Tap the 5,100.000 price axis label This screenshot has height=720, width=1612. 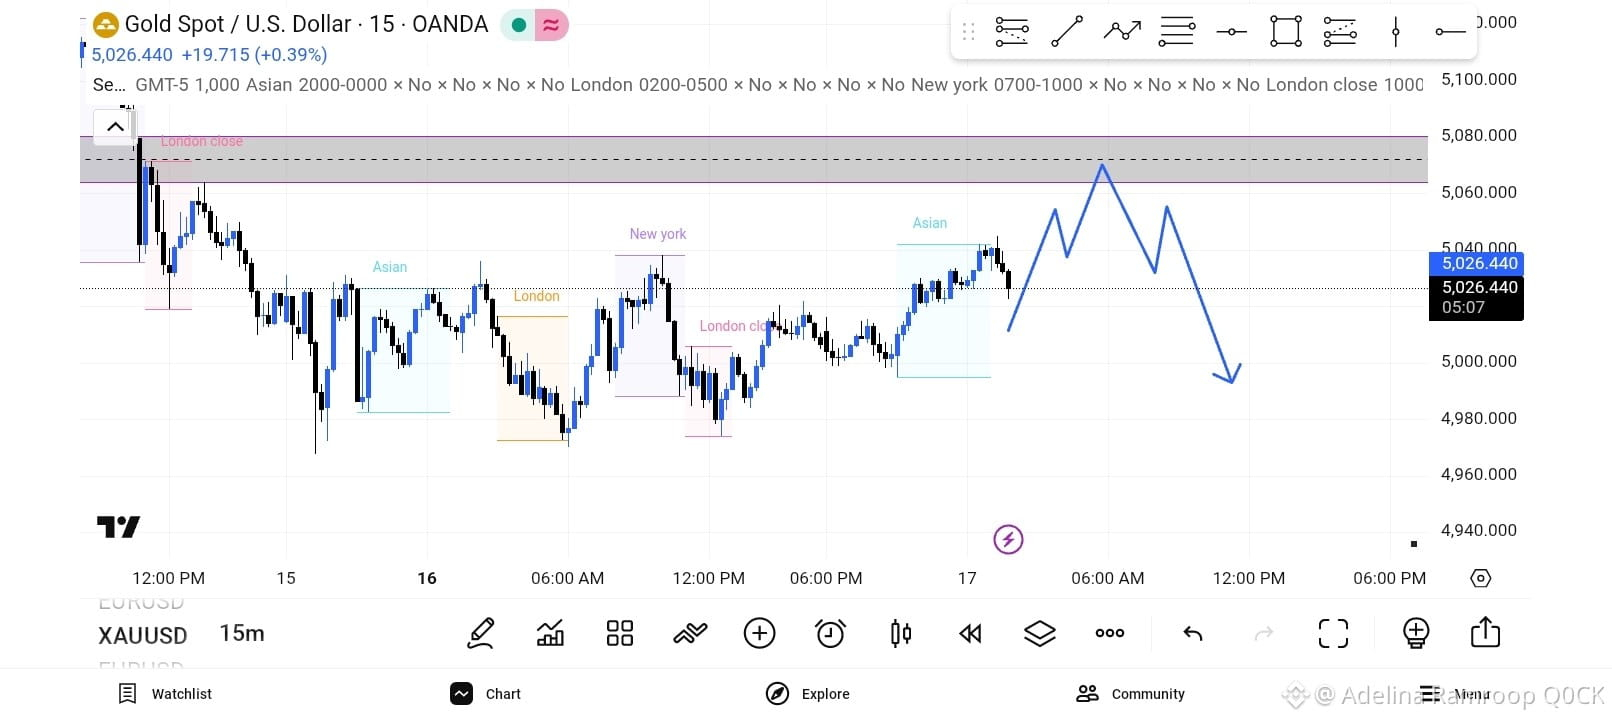(1478, 79)
